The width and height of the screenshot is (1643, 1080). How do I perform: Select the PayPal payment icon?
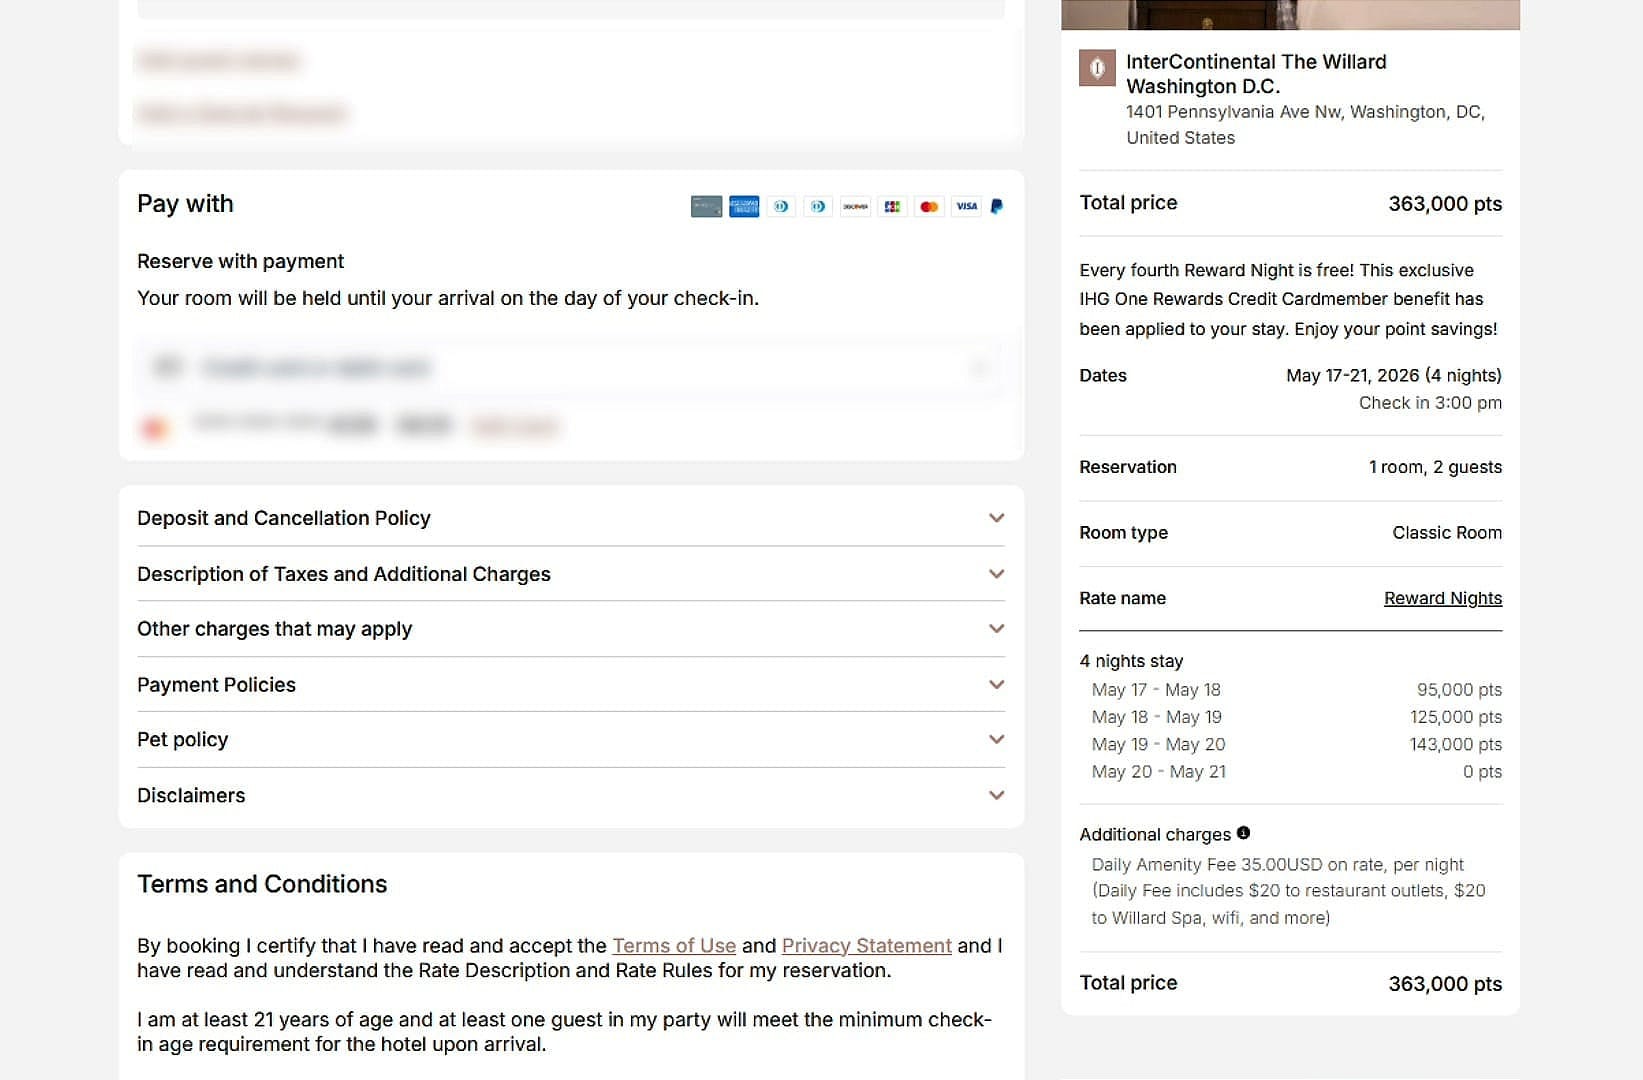click(x=996, y=206)
